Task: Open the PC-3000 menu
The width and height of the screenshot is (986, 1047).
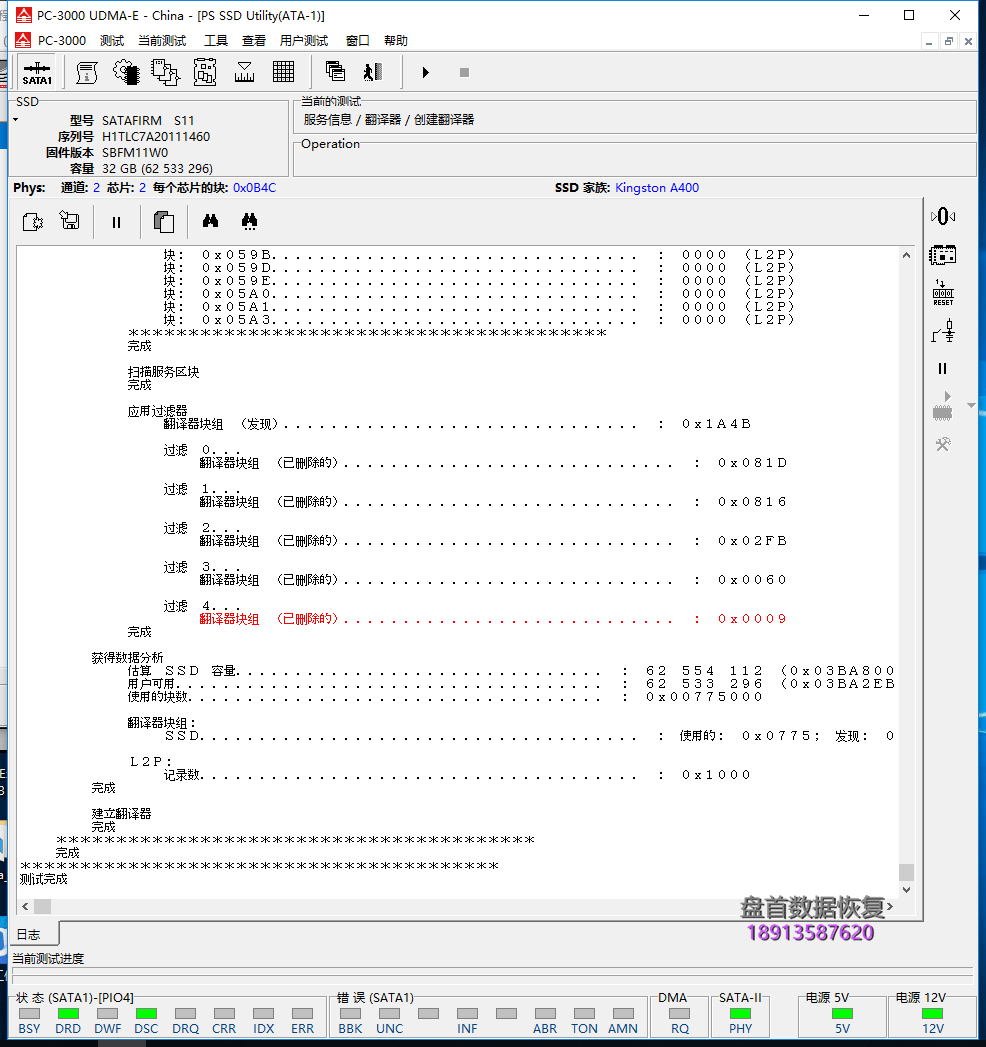Action: [x=61, y=41]
